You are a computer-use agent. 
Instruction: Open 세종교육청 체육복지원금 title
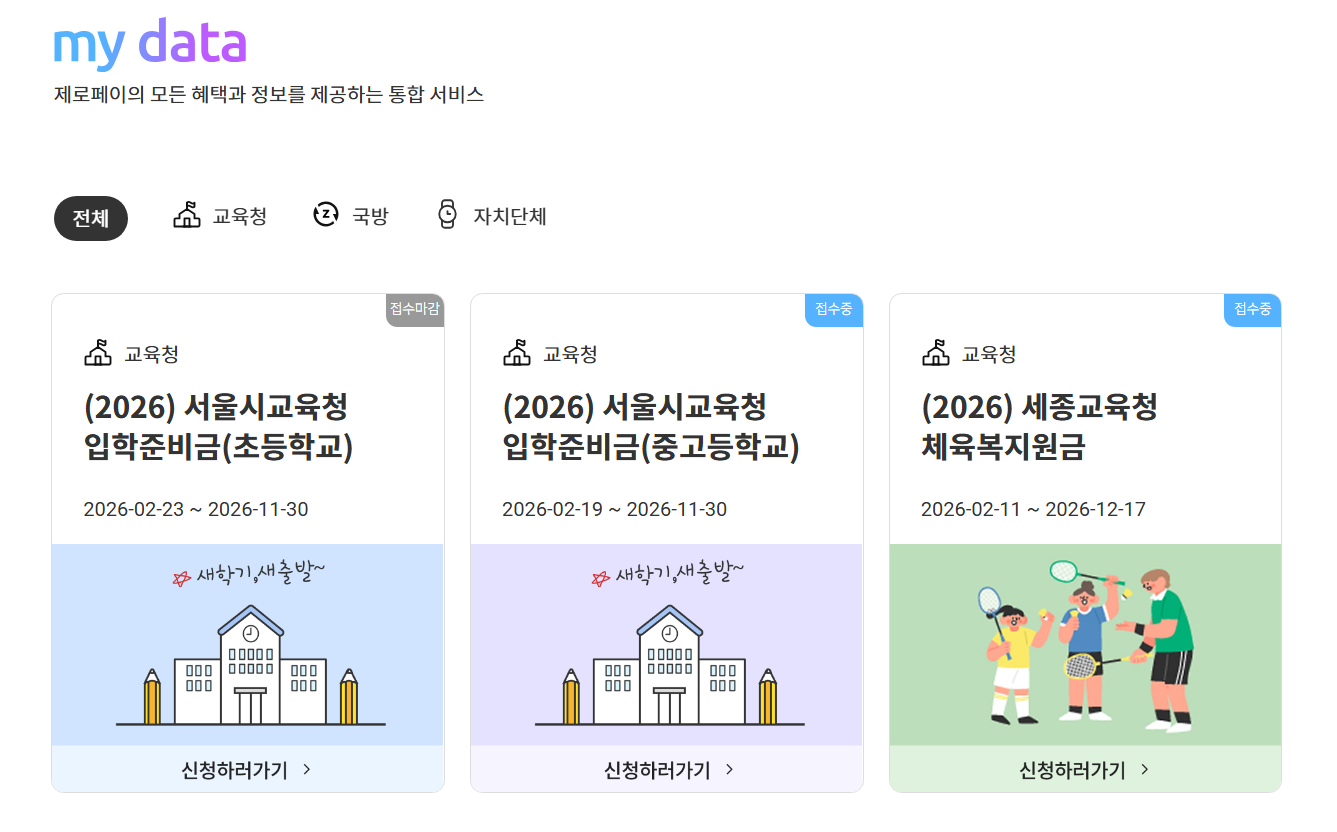1040,427
